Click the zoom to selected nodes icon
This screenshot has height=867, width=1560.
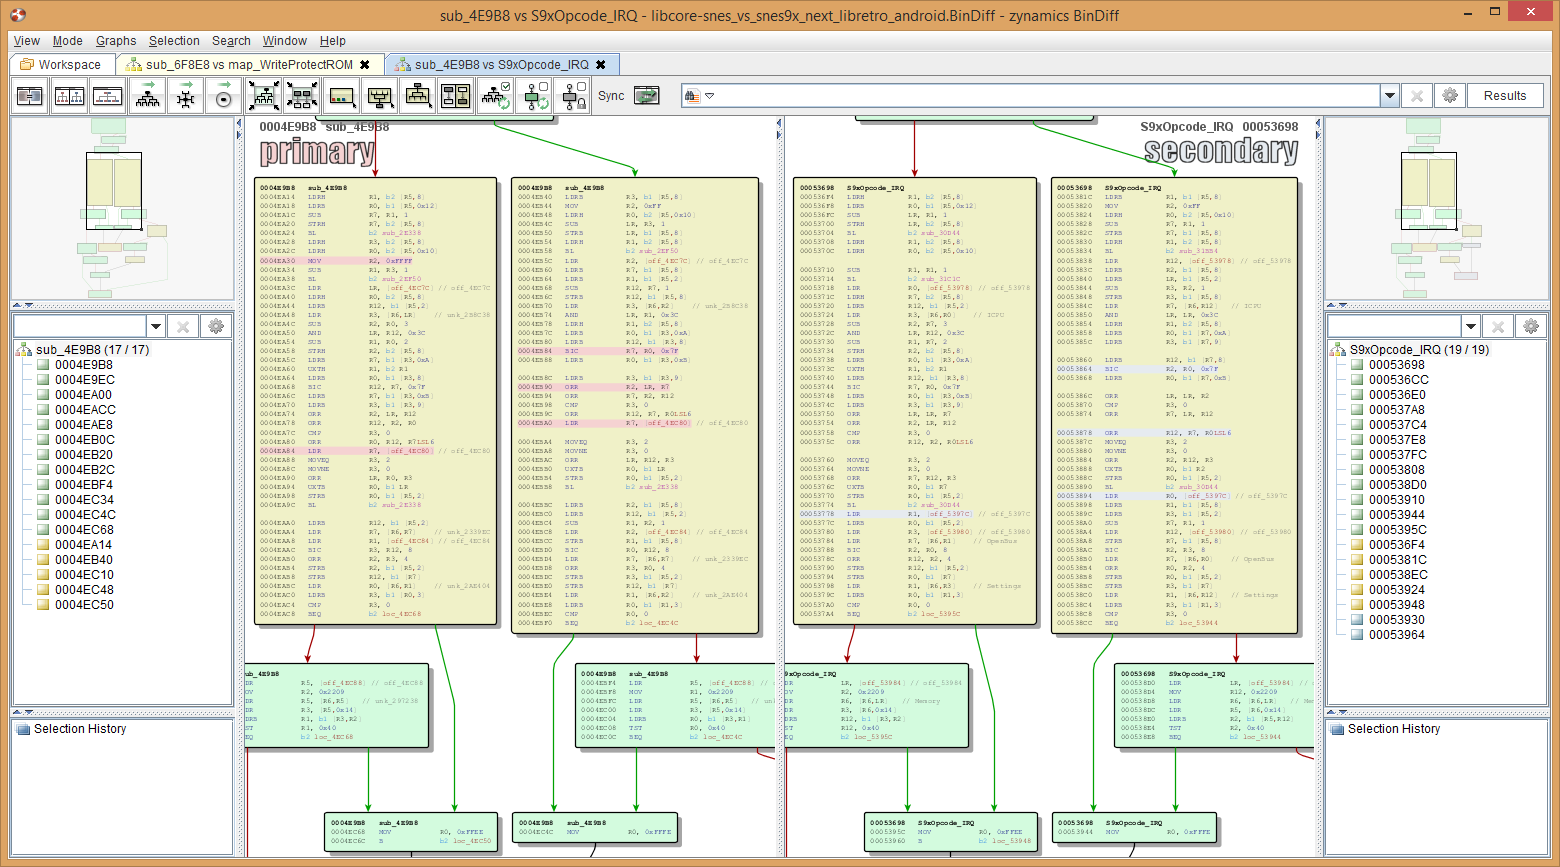(x=301, y=96)
